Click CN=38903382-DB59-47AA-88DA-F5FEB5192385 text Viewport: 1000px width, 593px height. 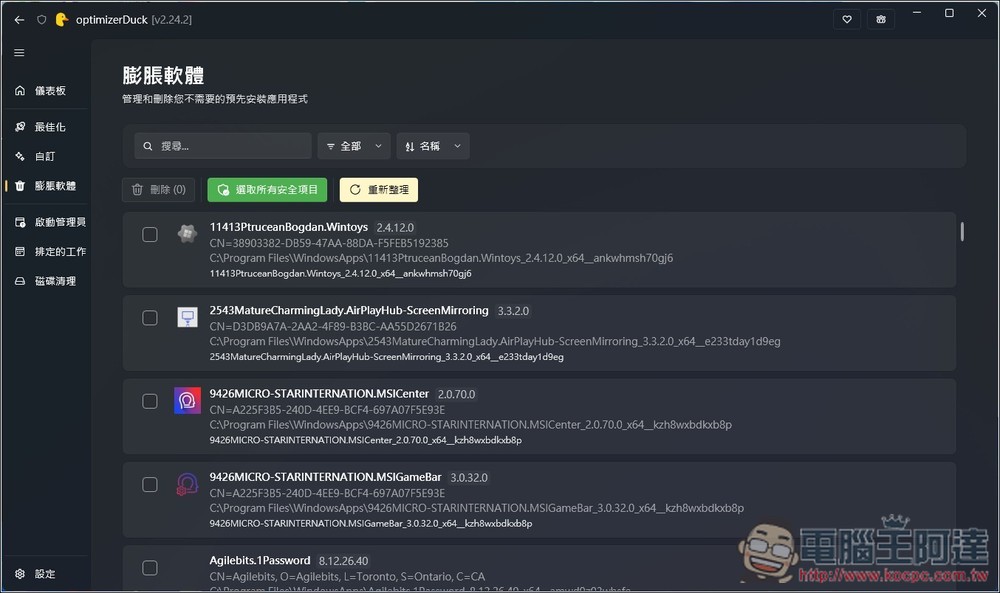[x=329, y=243]
